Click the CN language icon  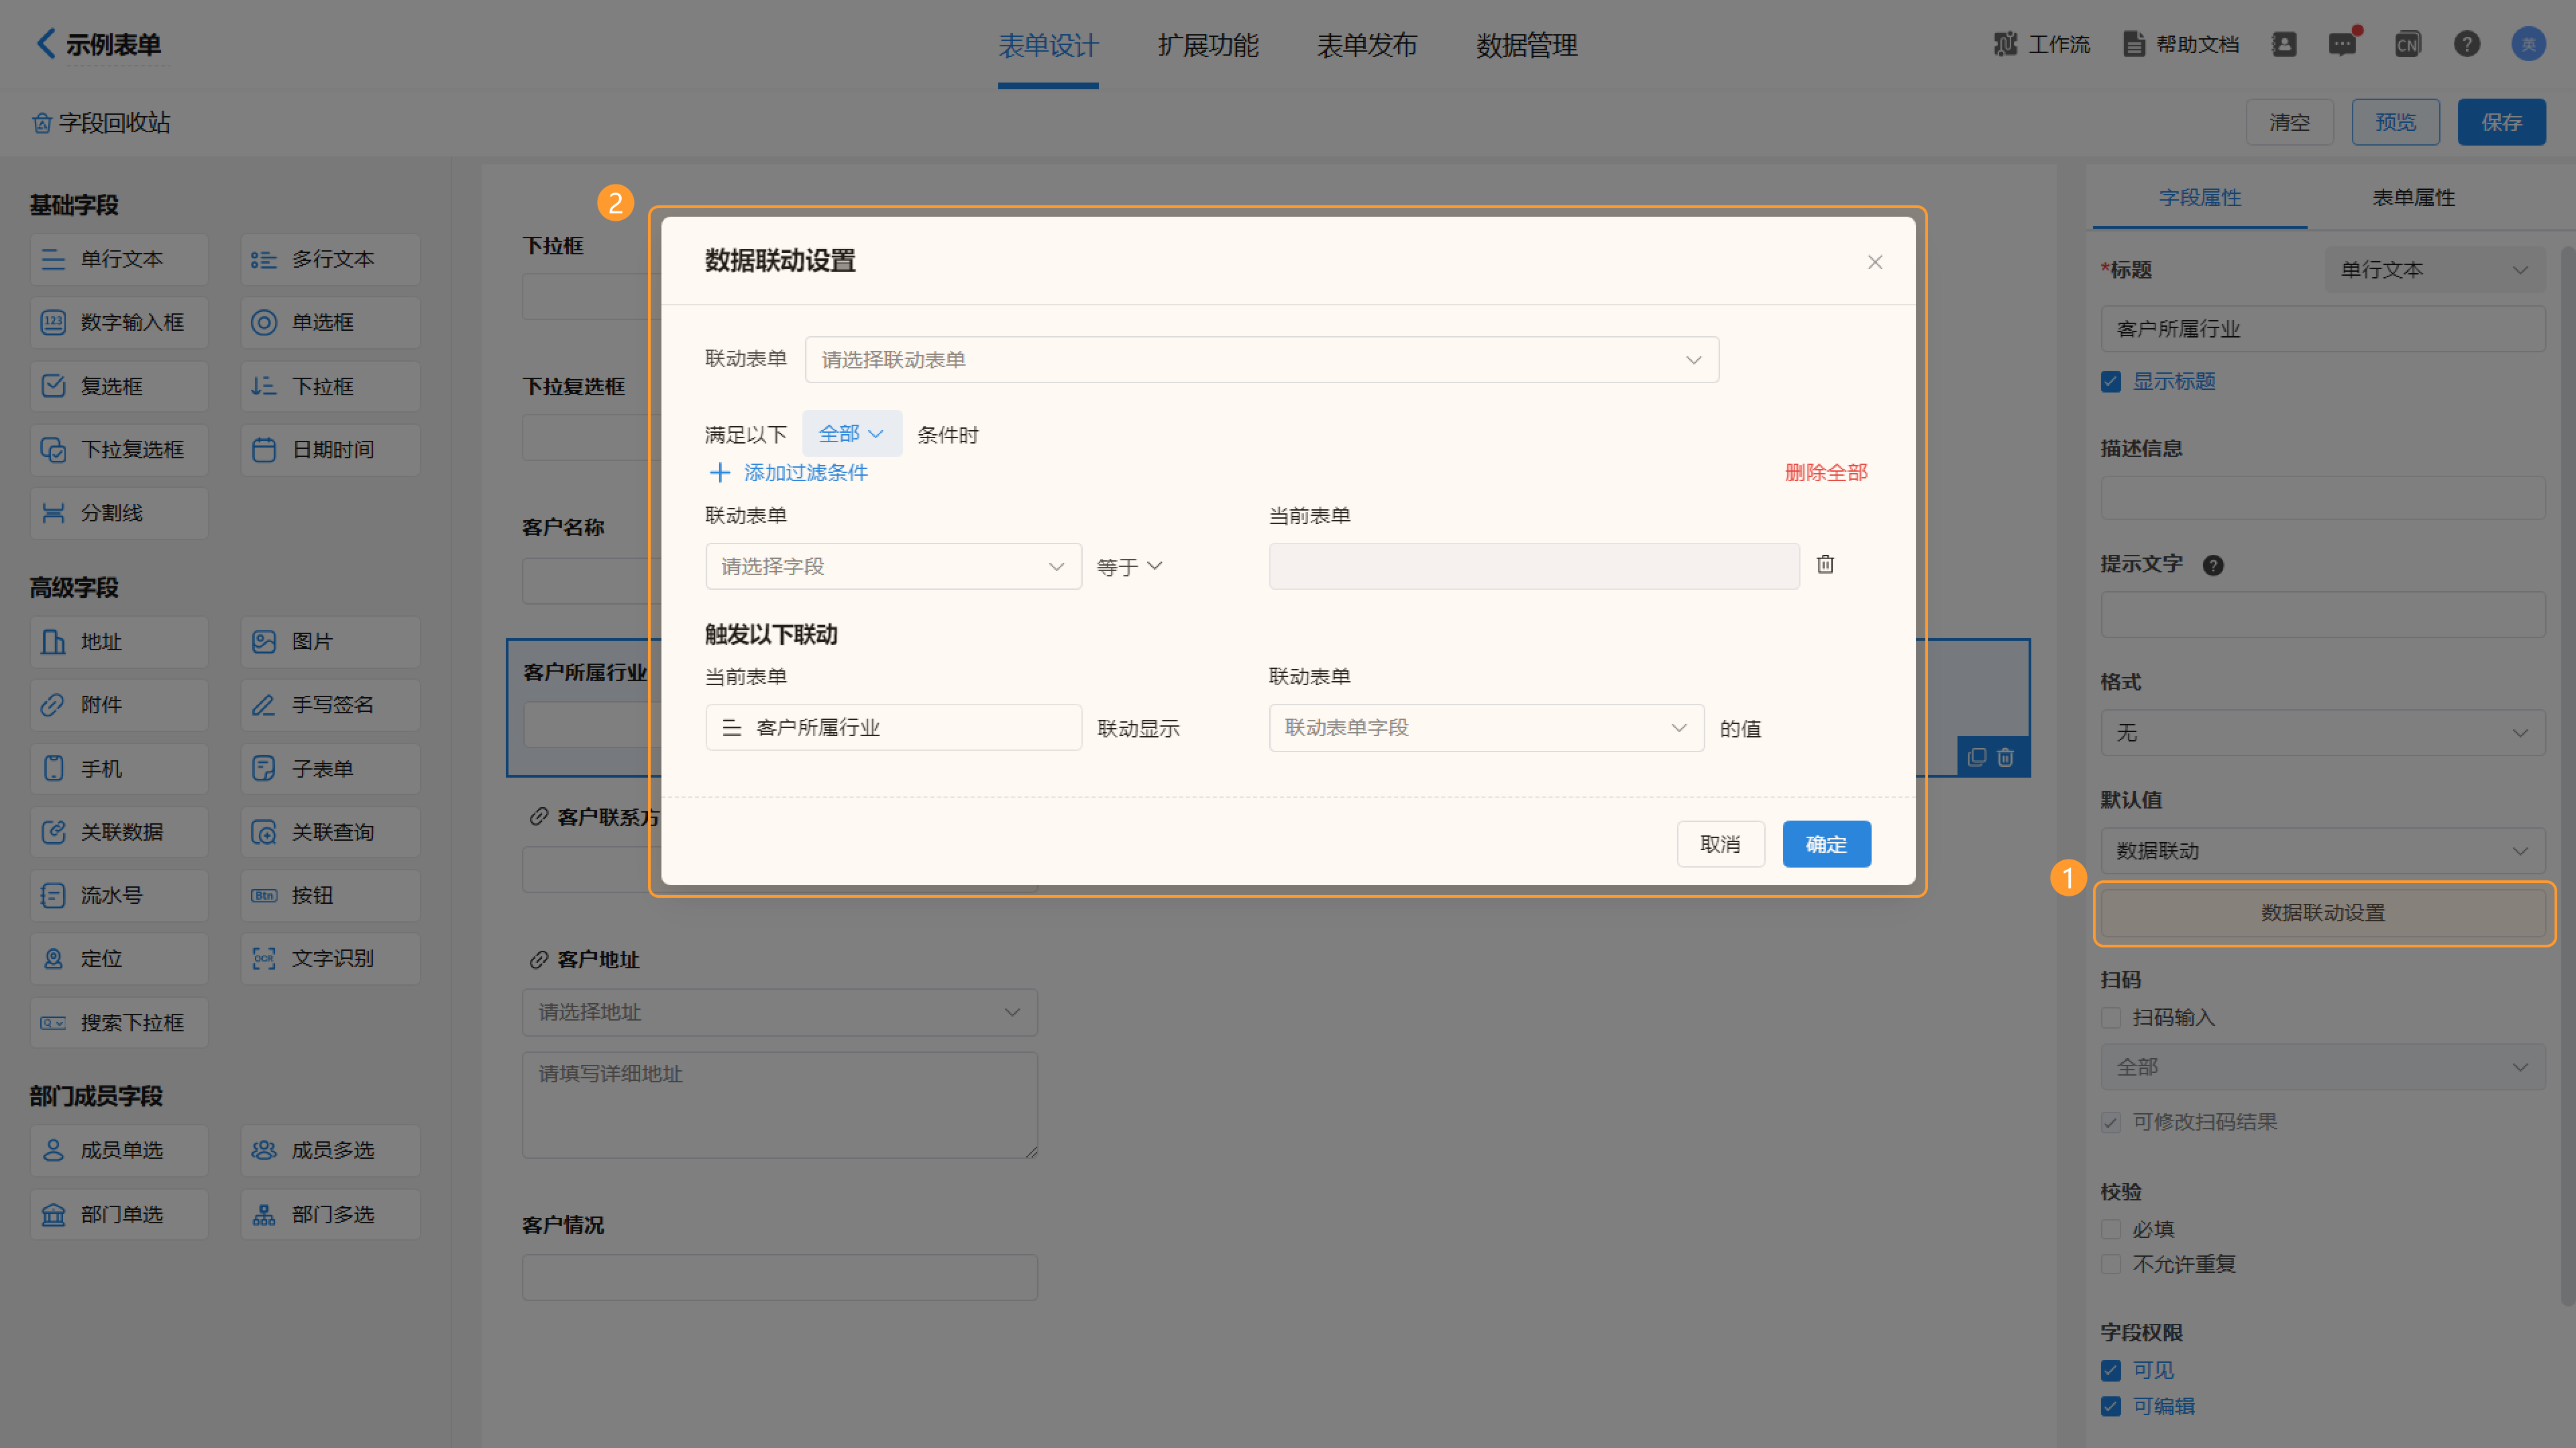pyautogui.click(x=2407, y=44)
